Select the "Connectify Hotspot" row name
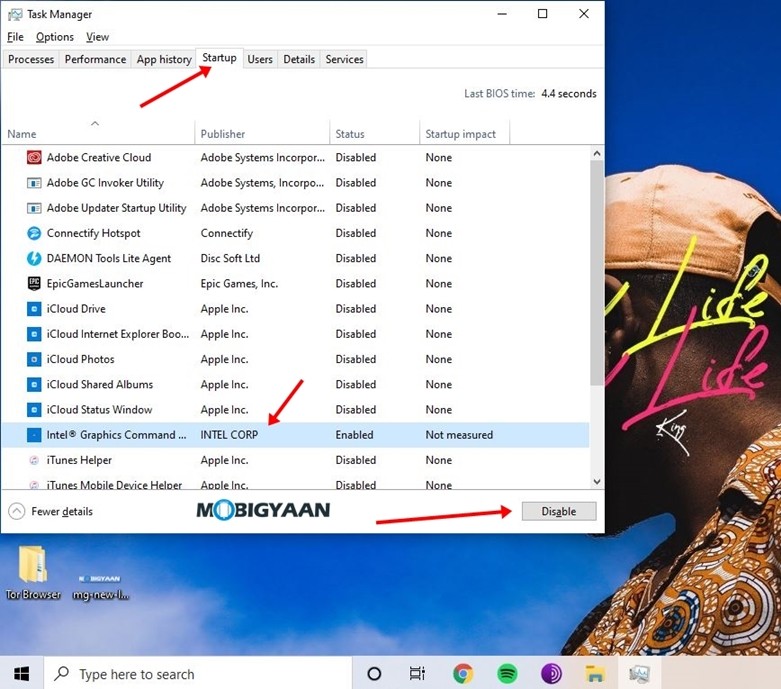This screenshot has height=689, width=781. point(94,233)
